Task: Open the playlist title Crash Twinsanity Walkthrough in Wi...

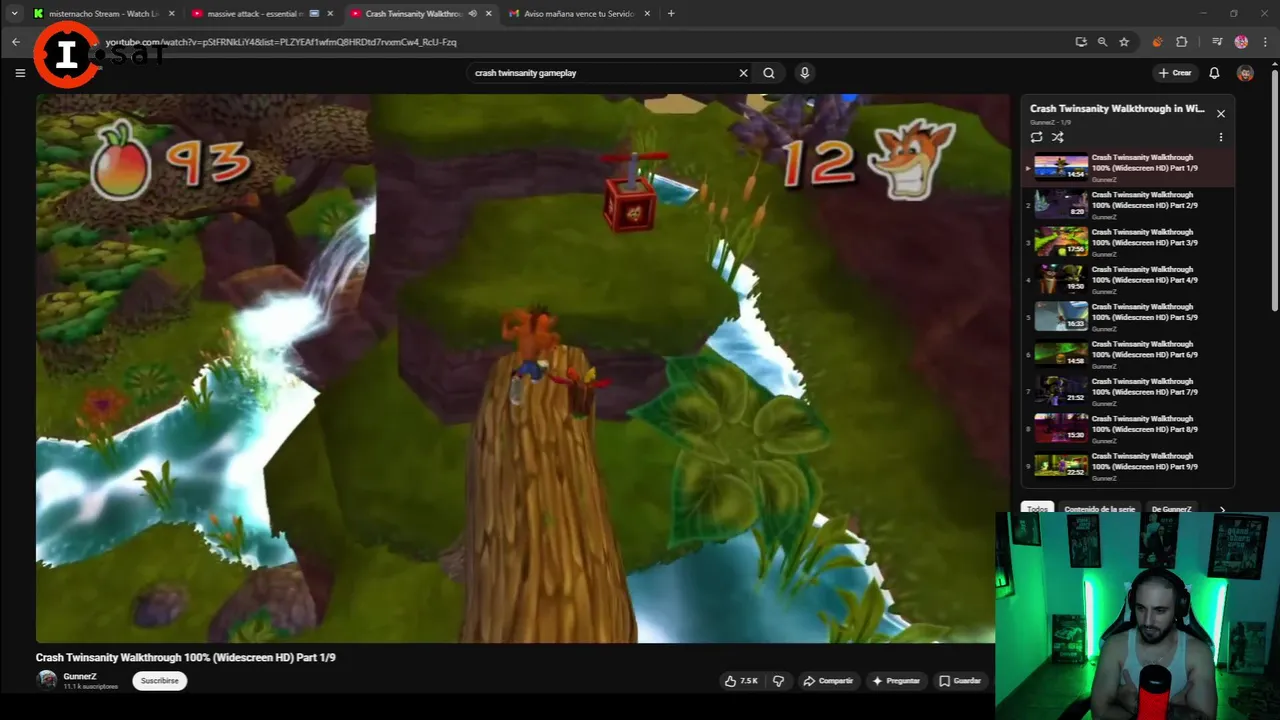Action: (1117, 109)
